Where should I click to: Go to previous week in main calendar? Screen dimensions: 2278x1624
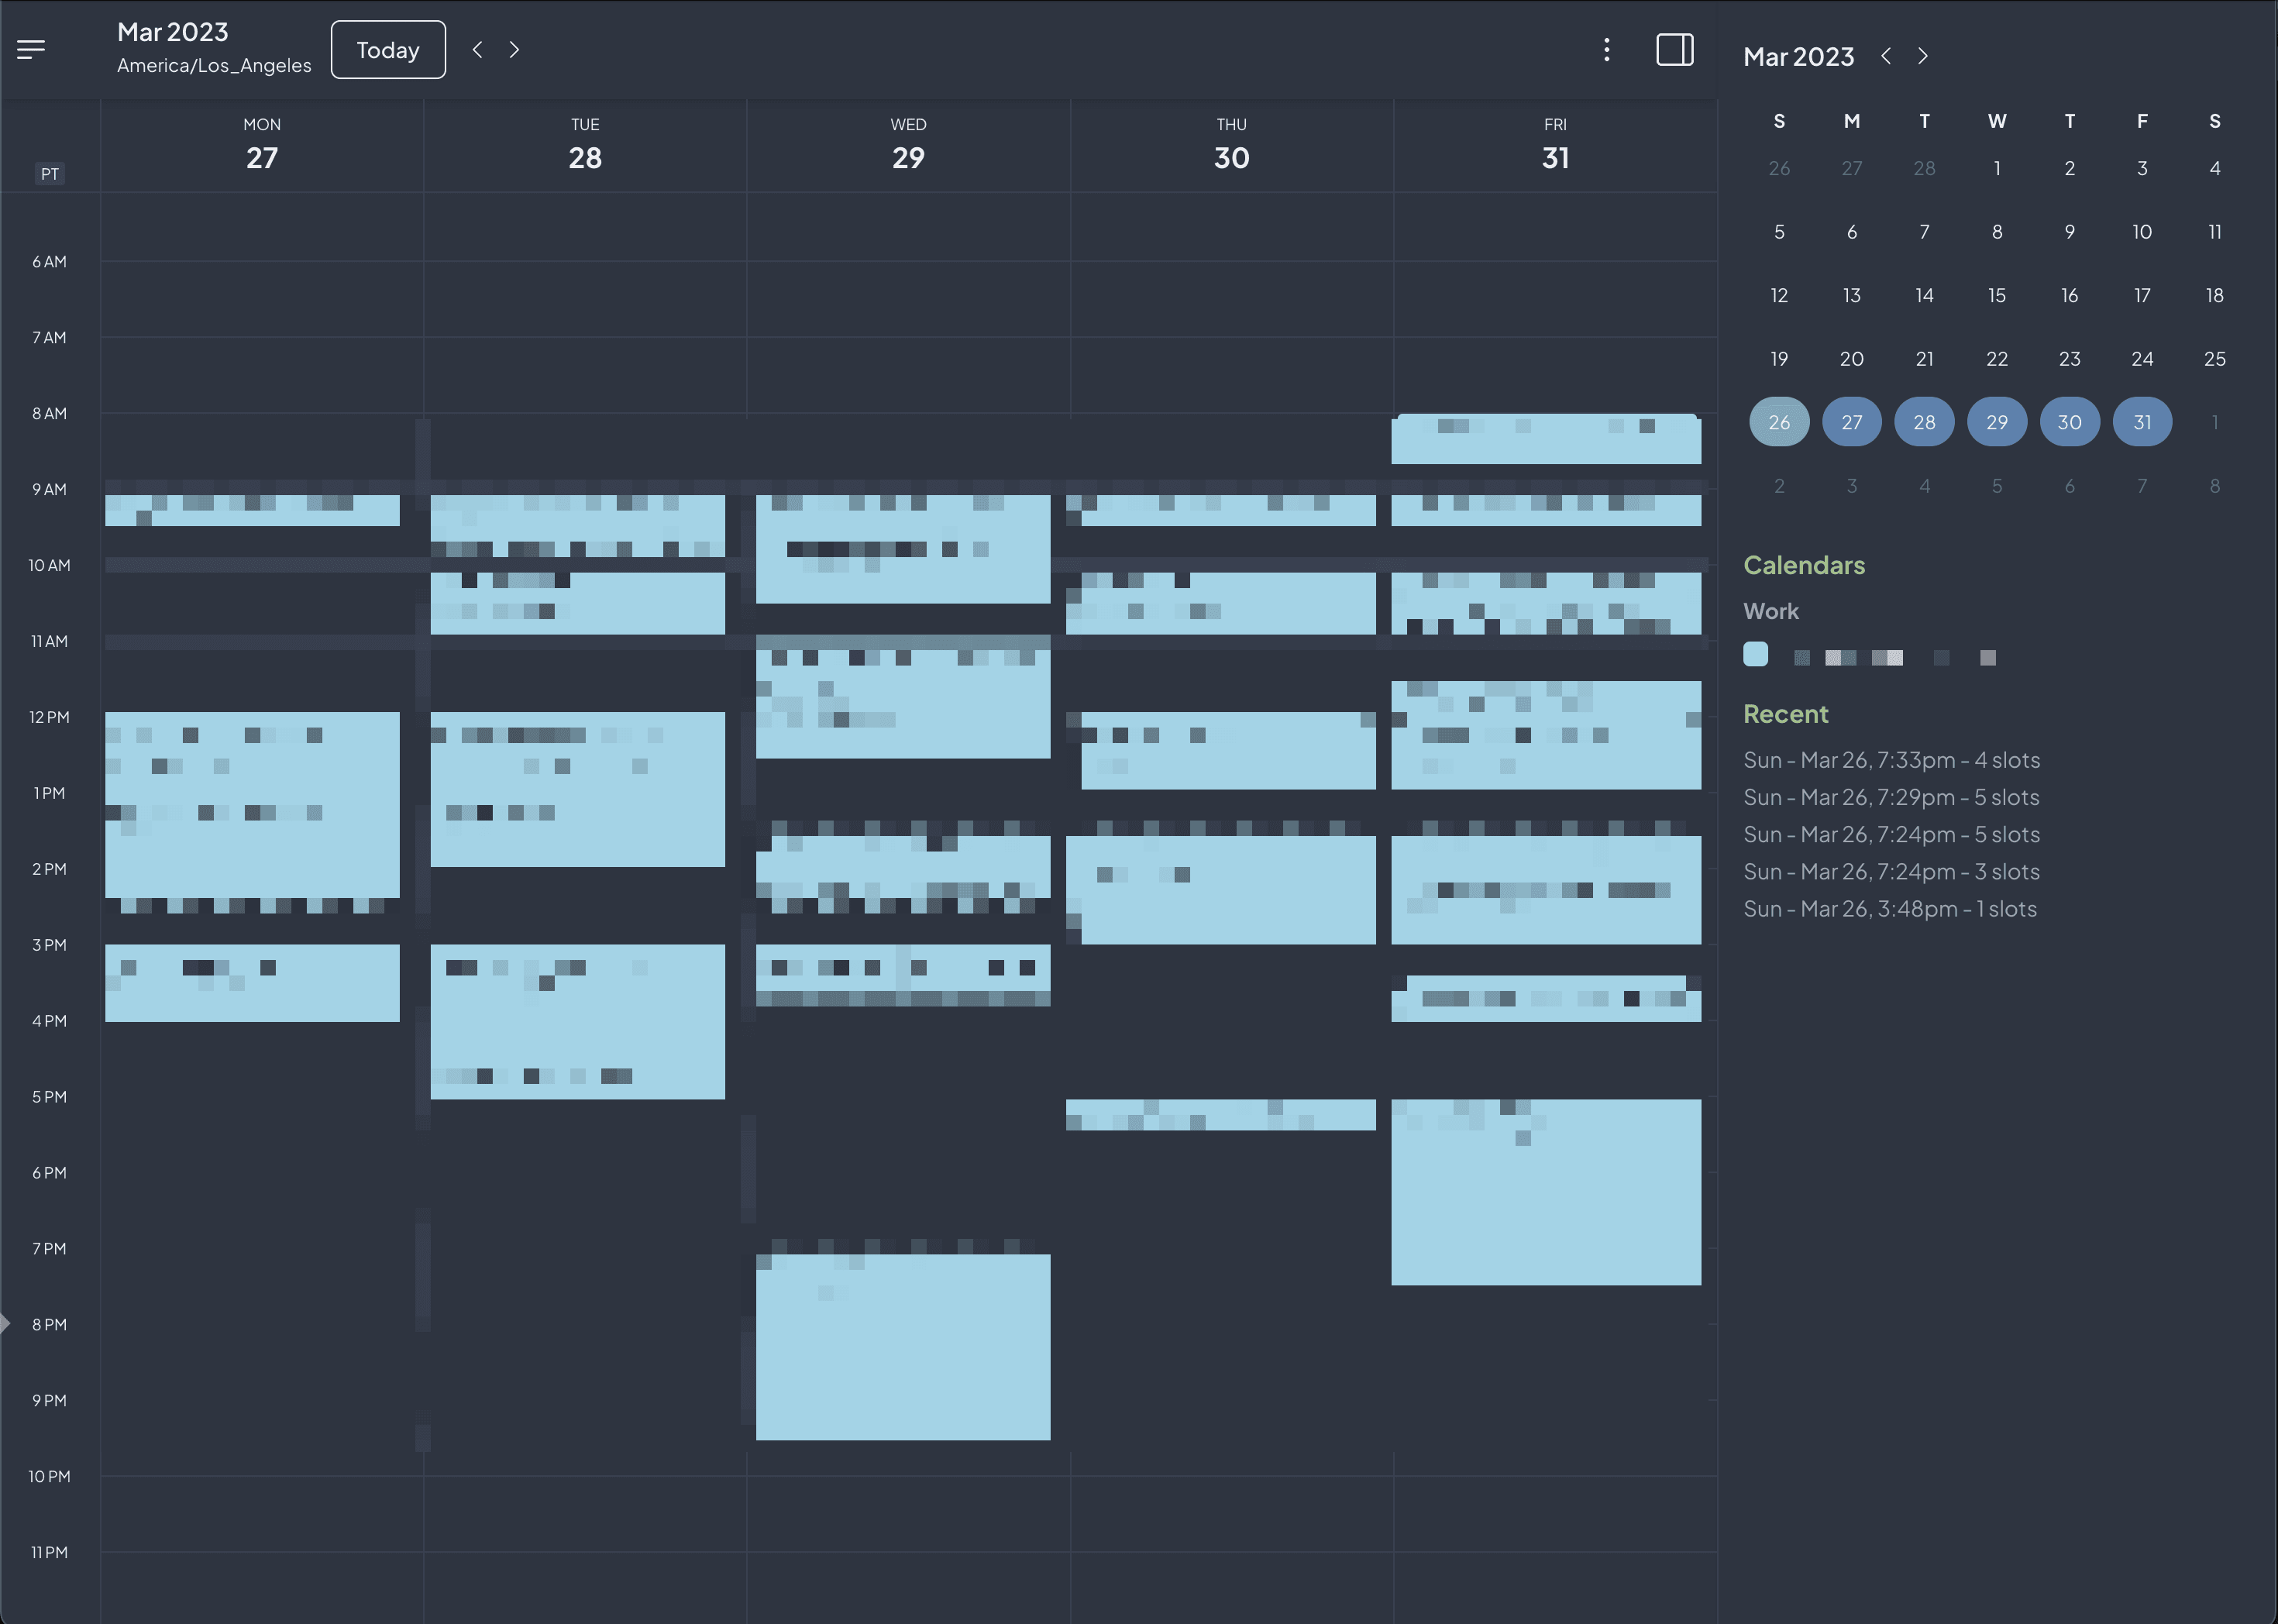click(478, 50)
